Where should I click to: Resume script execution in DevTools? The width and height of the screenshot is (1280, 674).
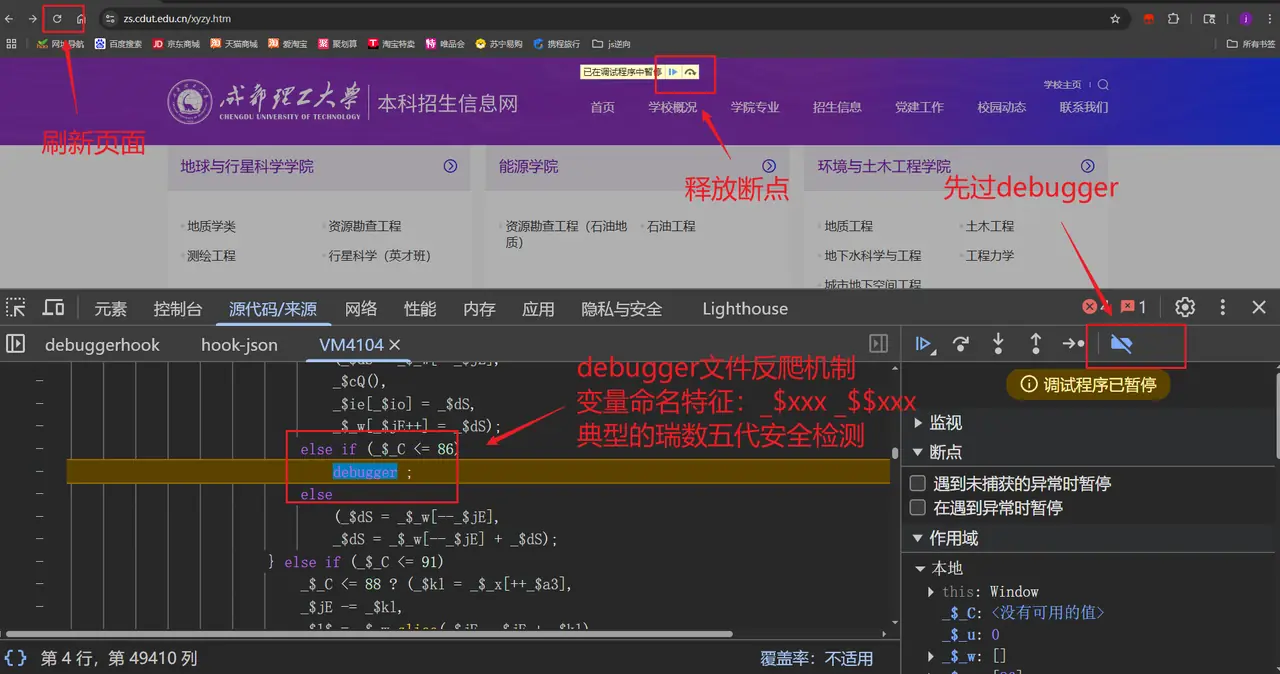(x=923, y=344)
